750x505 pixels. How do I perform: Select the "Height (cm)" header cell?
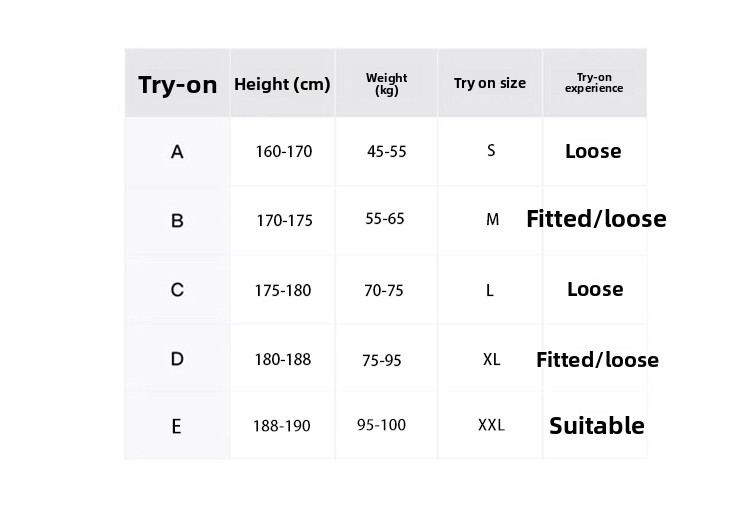point(282,84)
